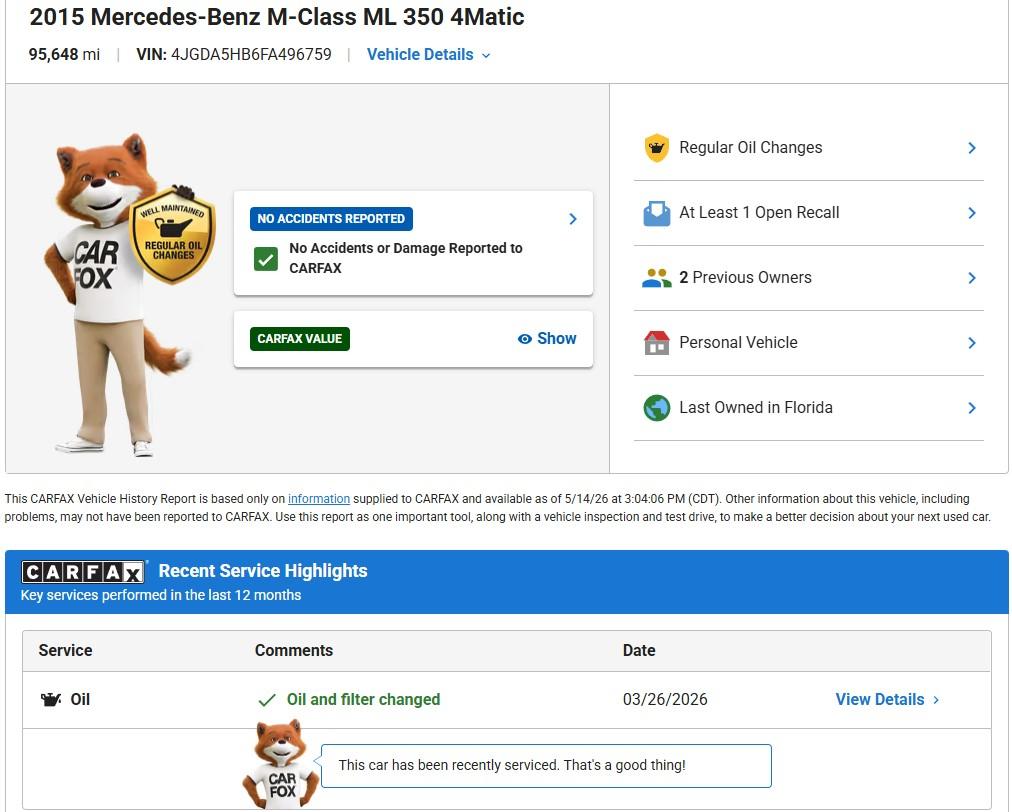The width and height of the screenshot is (1012, 812).
Task: Click the Recent Service Highlights heading
Action: pyautogui.click(x=263, y=571)
